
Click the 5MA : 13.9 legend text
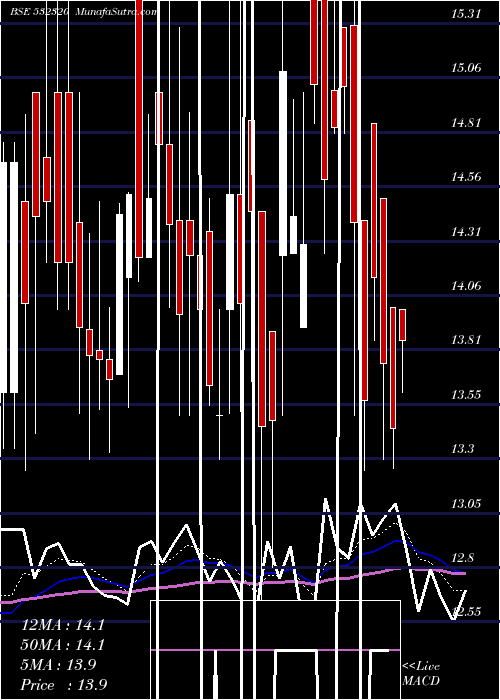pos(58,665)
